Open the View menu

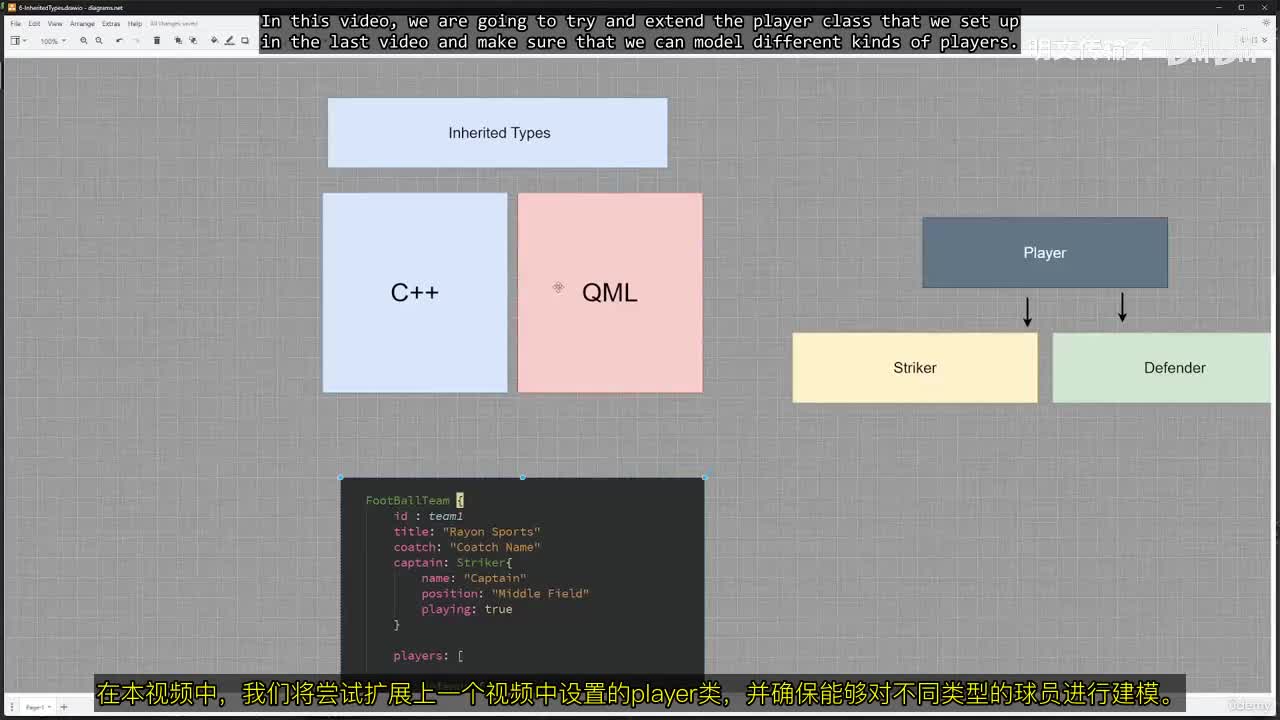point(55,24)
